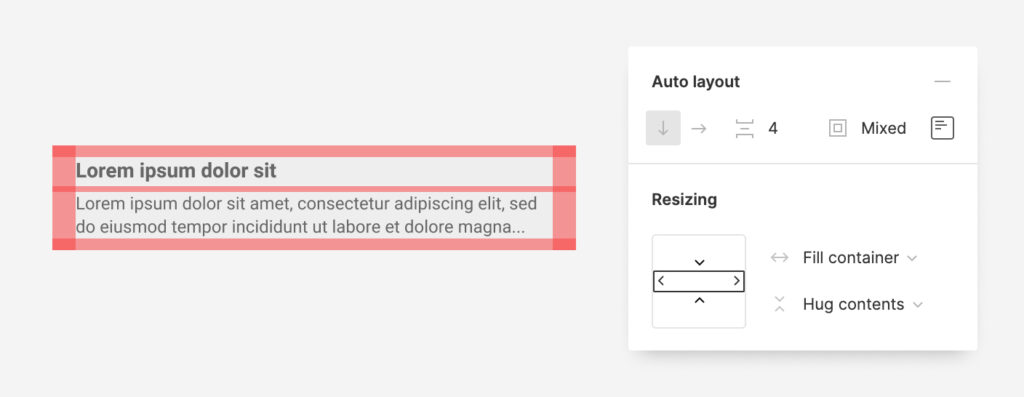
Task: Click the padding square icon
Action: coord(837,128)
